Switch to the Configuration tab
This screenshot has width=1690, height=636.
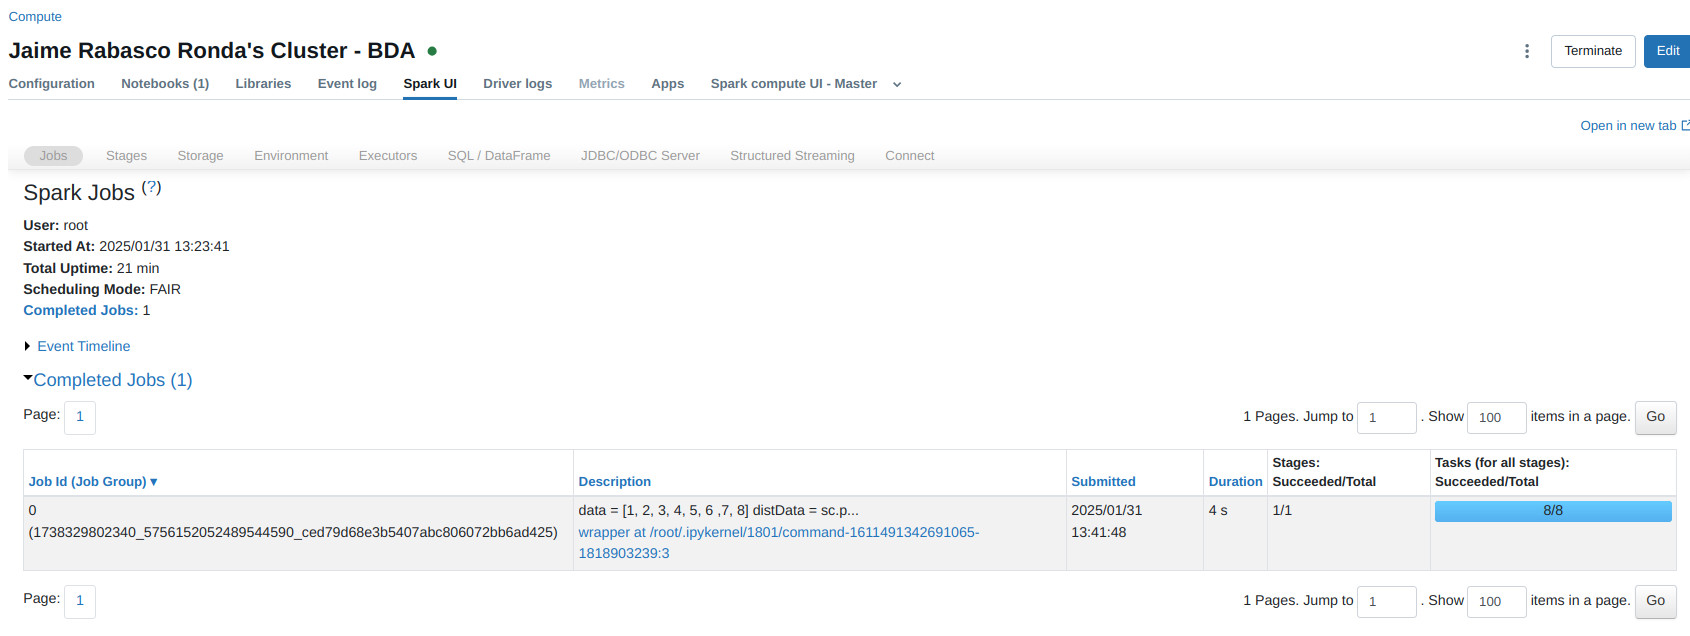pyautogui.click(x=52, y=84)
